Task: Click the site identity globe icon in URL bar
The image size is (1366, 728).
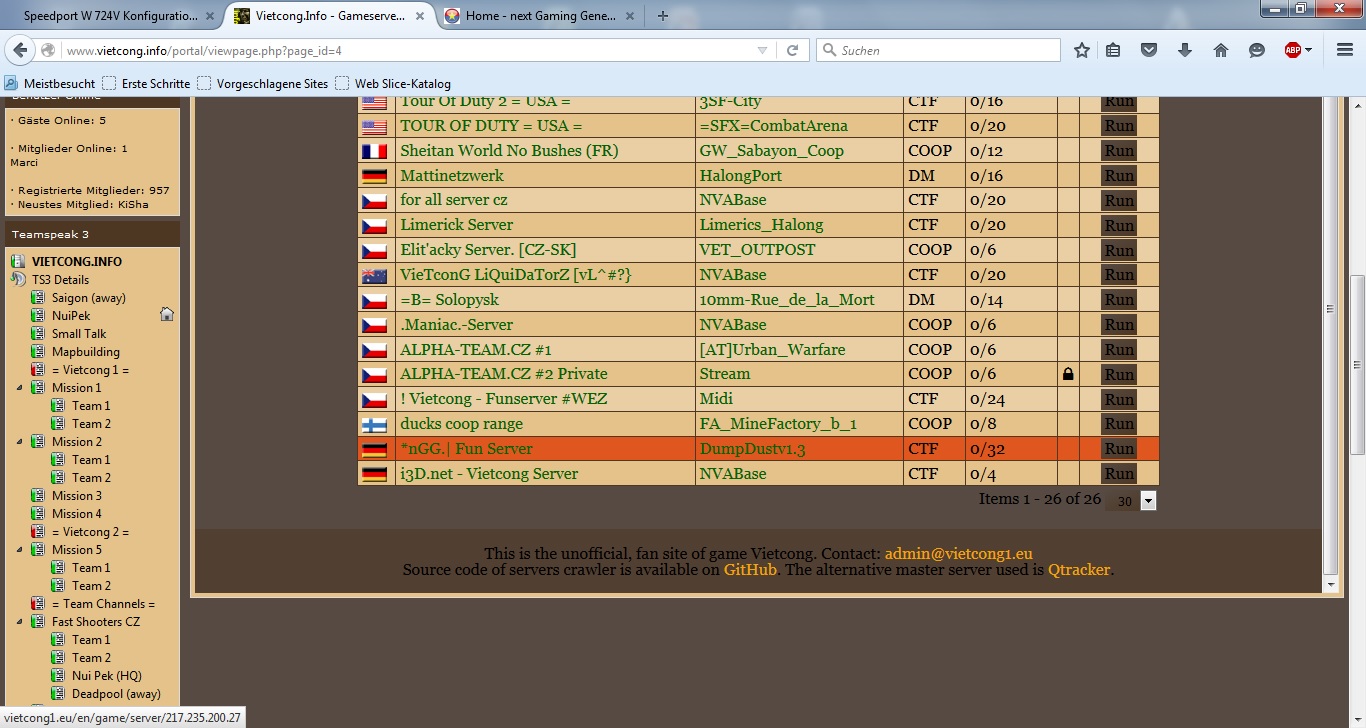Action: pyautogui.click(x=48, y=50)
